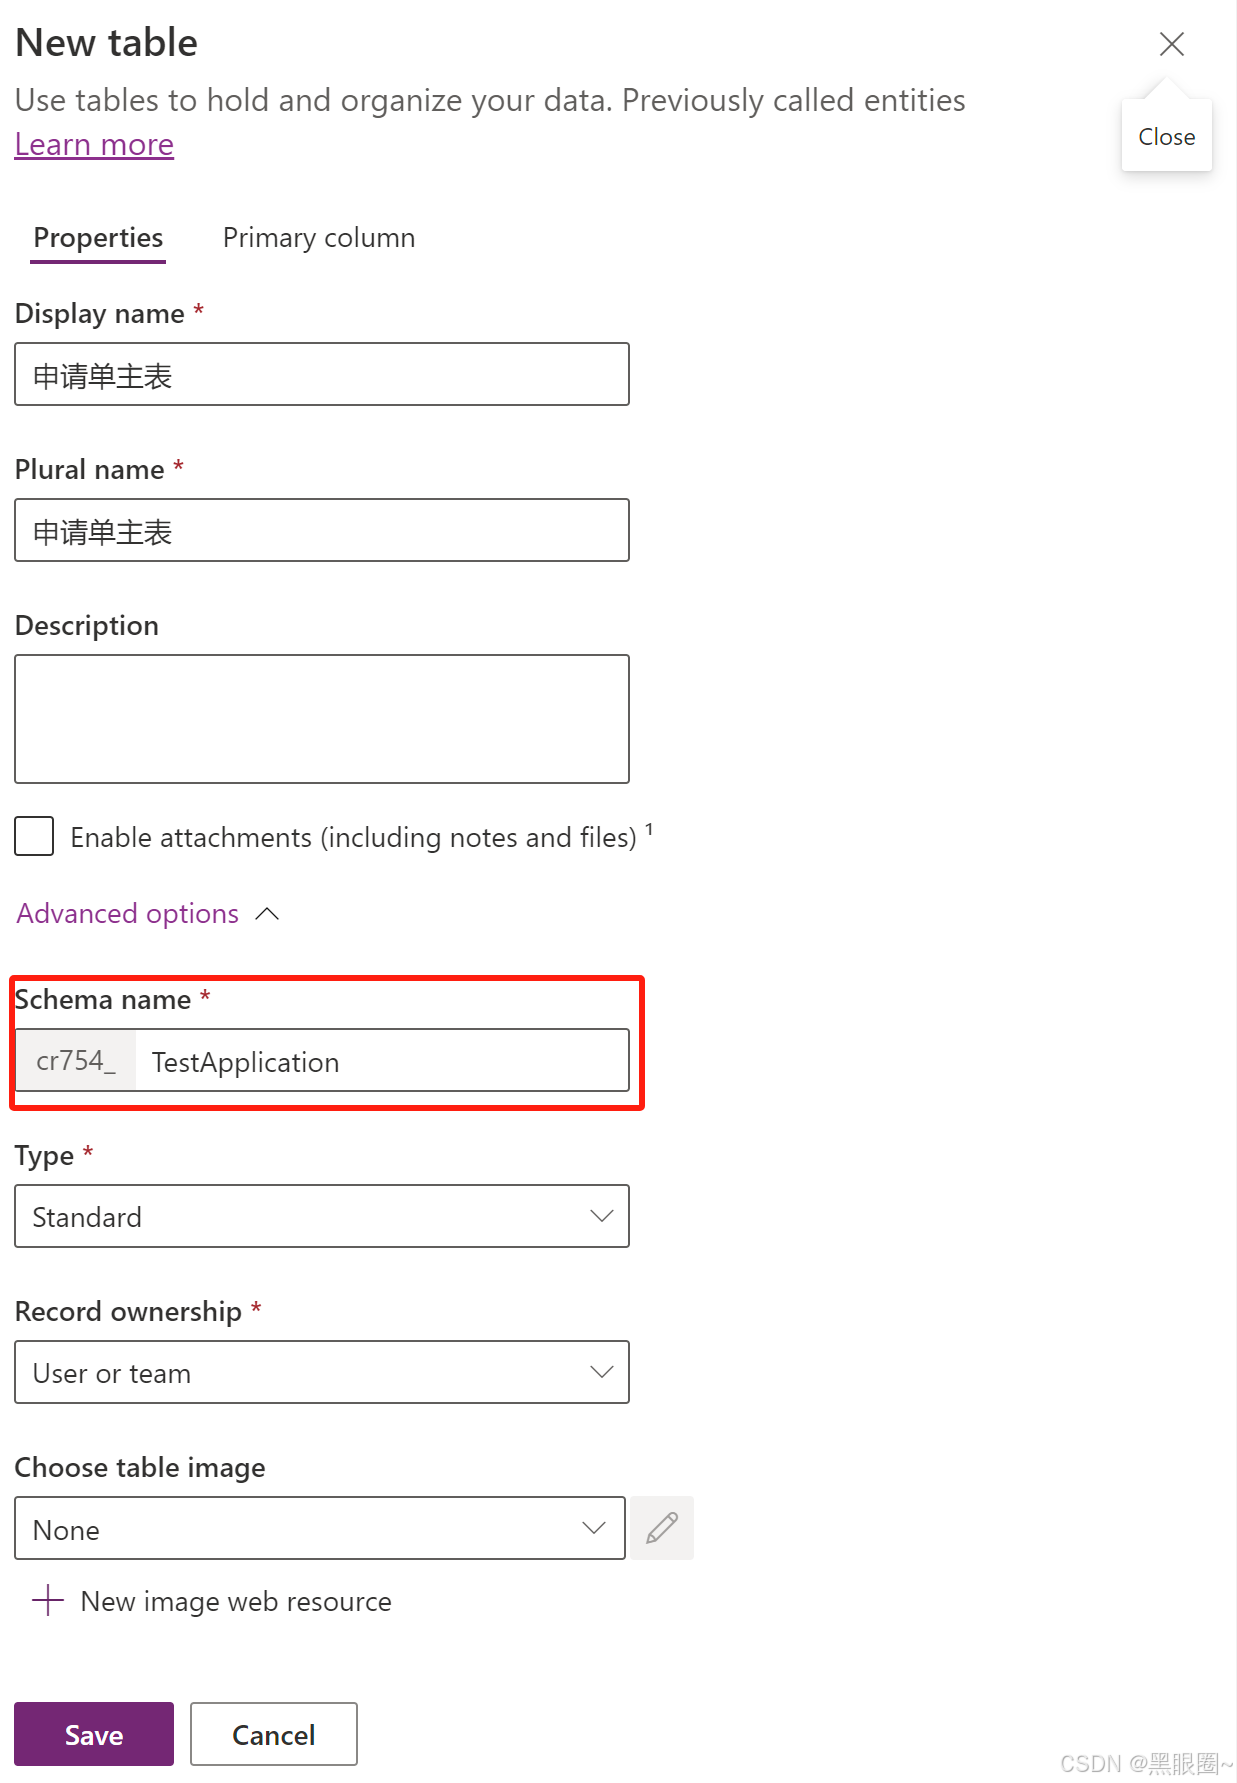Open the Learn more link
The image size is (1237, 1783).
[93, 144]
